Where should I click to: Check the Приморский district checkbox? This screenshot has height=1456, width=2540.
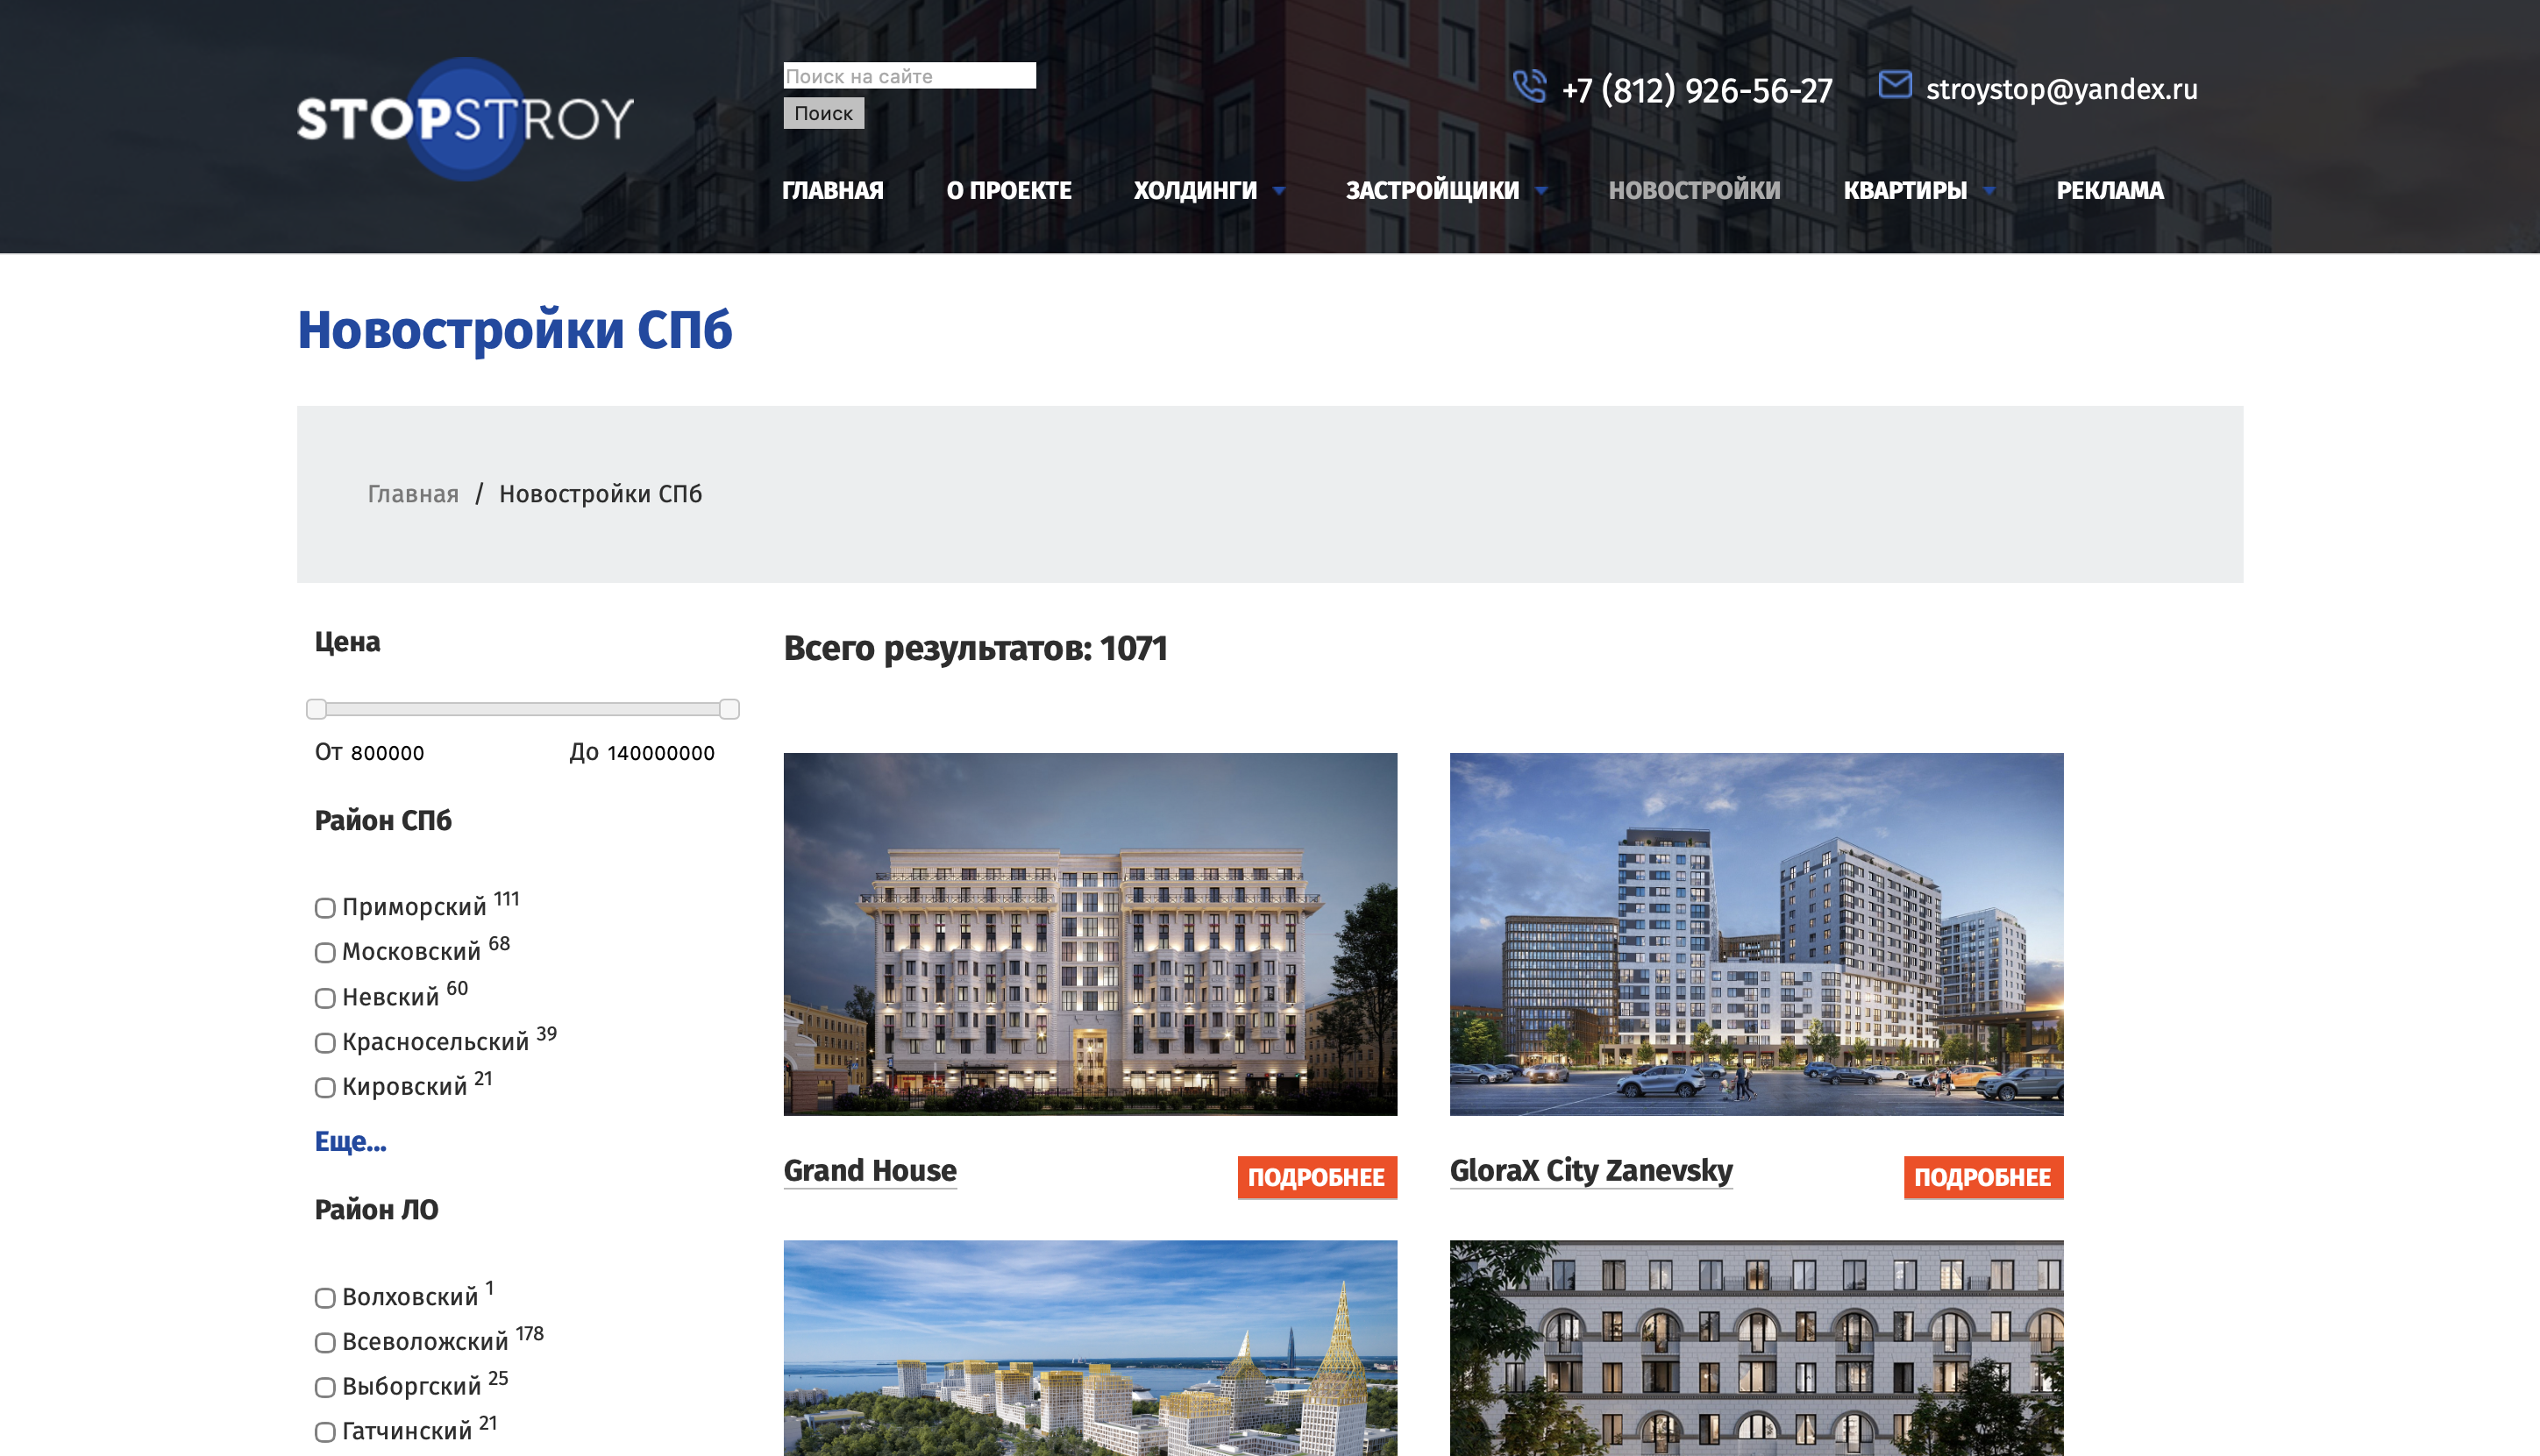[325, 908]
